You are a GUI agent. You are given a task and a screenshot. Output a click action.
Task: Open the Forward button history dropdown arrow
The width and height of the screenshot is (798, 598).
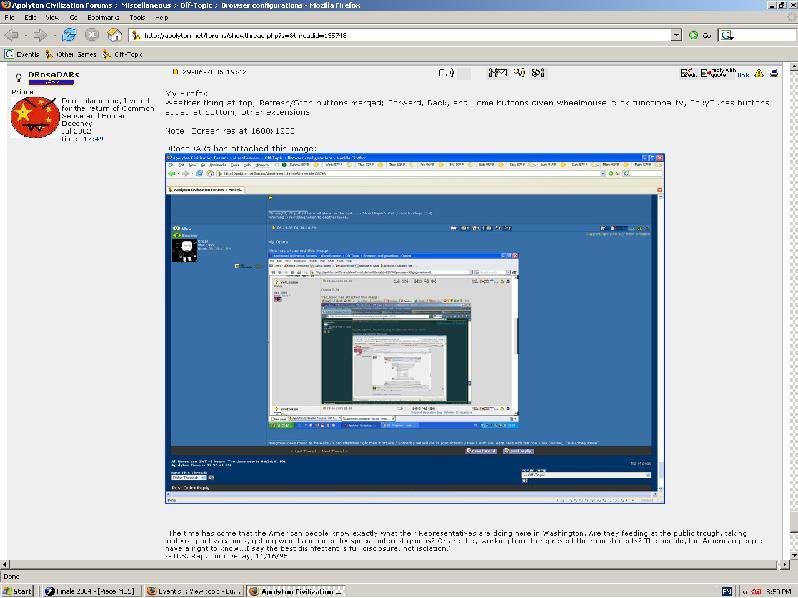point(54,35)
